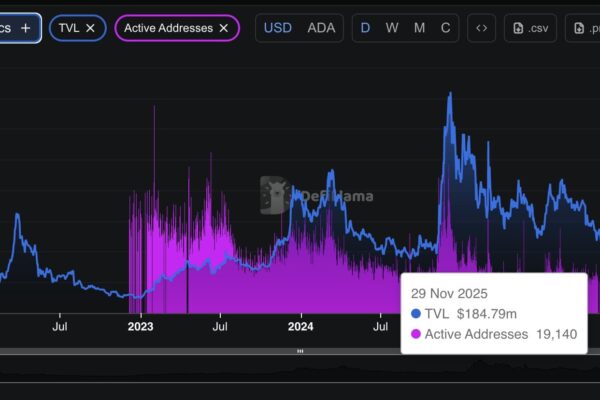Screen dimensions: 600x400
Task: Click the plus icon to add metrics
Action: pyautogui.click(x=25, y=28)
